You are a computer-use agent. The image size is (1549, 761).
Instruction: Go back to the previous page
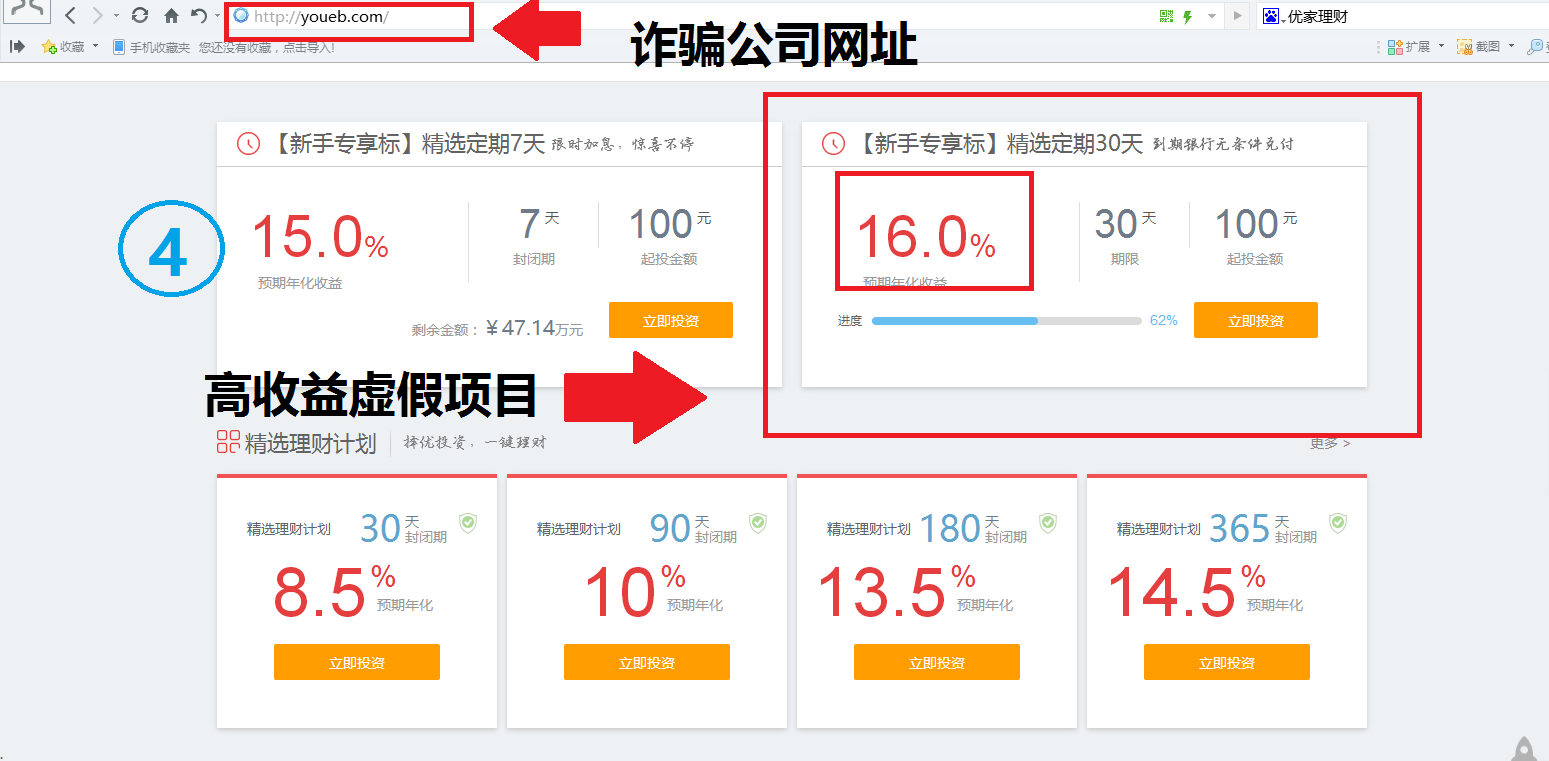[x=71, y=16]
